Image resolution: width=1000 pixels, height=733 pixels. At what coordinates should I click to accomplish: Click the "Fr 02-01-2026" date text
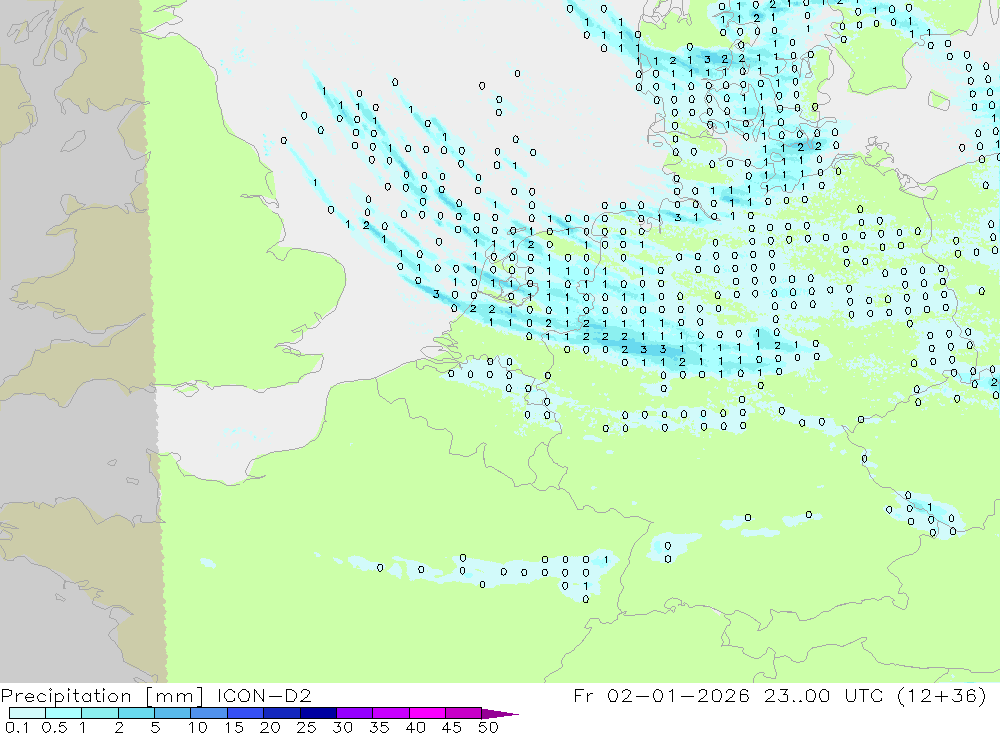point(661,695)
